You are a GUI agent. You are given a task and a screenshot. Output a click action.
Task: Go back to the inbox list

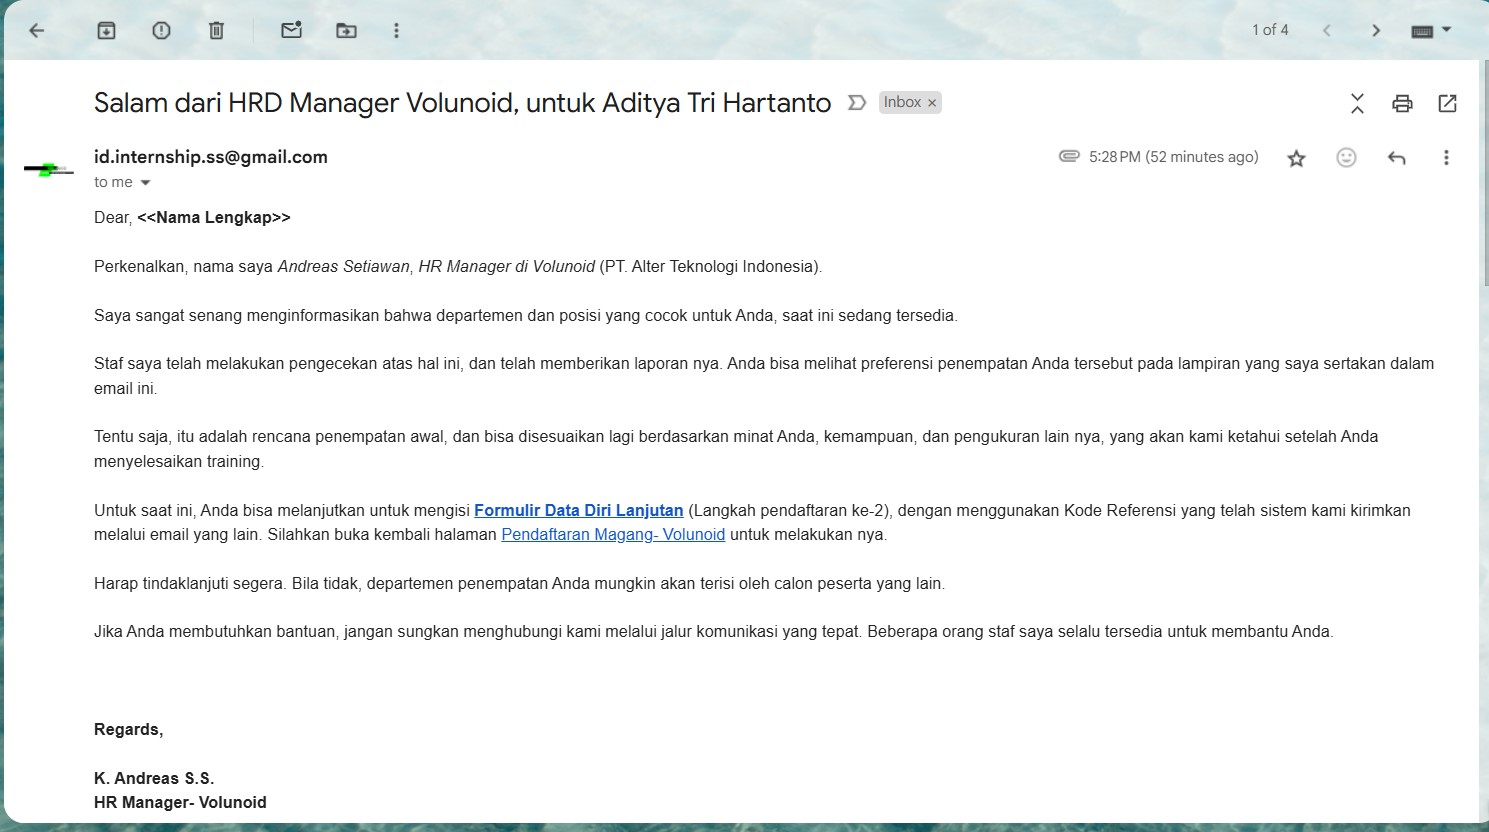point(37,31)
